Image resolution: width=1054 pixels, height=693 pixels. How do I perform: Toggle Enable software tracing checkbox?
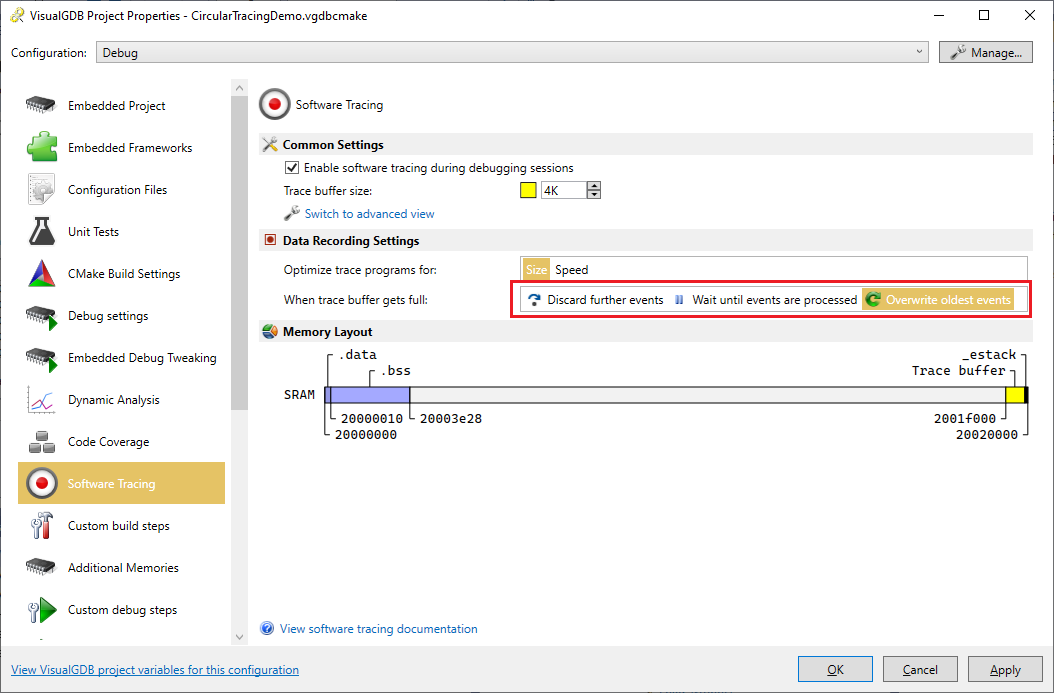point(292,167)
